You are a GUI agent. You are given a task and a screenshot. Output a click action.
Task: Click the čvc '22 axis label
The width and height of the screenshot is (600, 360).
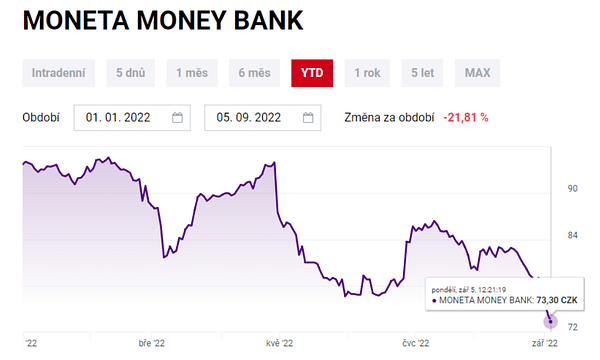coord(416,343)
